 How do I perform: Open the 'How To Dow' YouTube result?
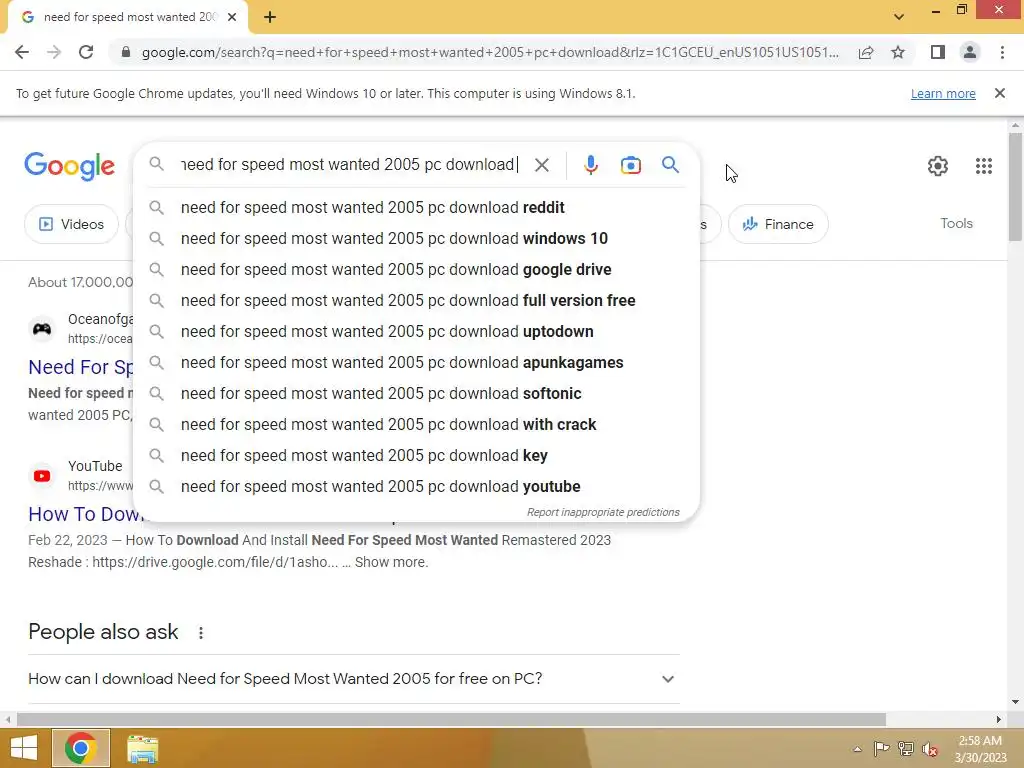[86, 515]
